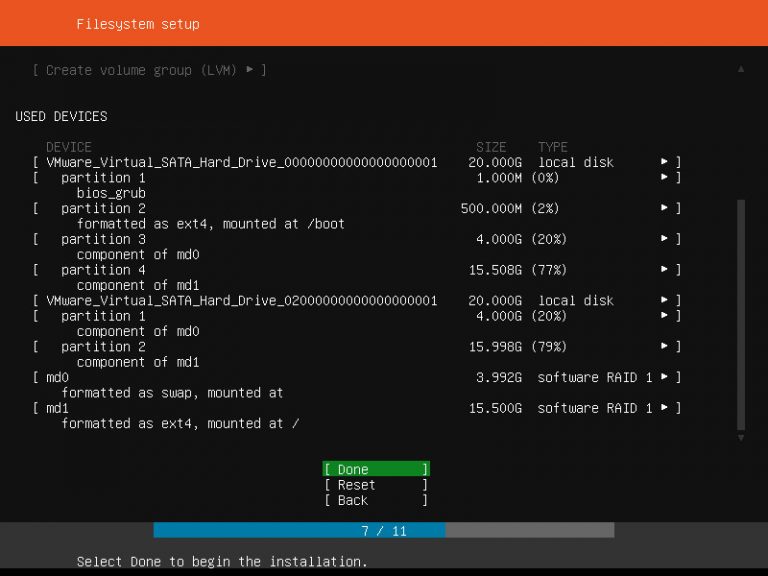
Task: Click the vertical scrollbar thumb
Action: pyautogui.click(x=741, y=314)
